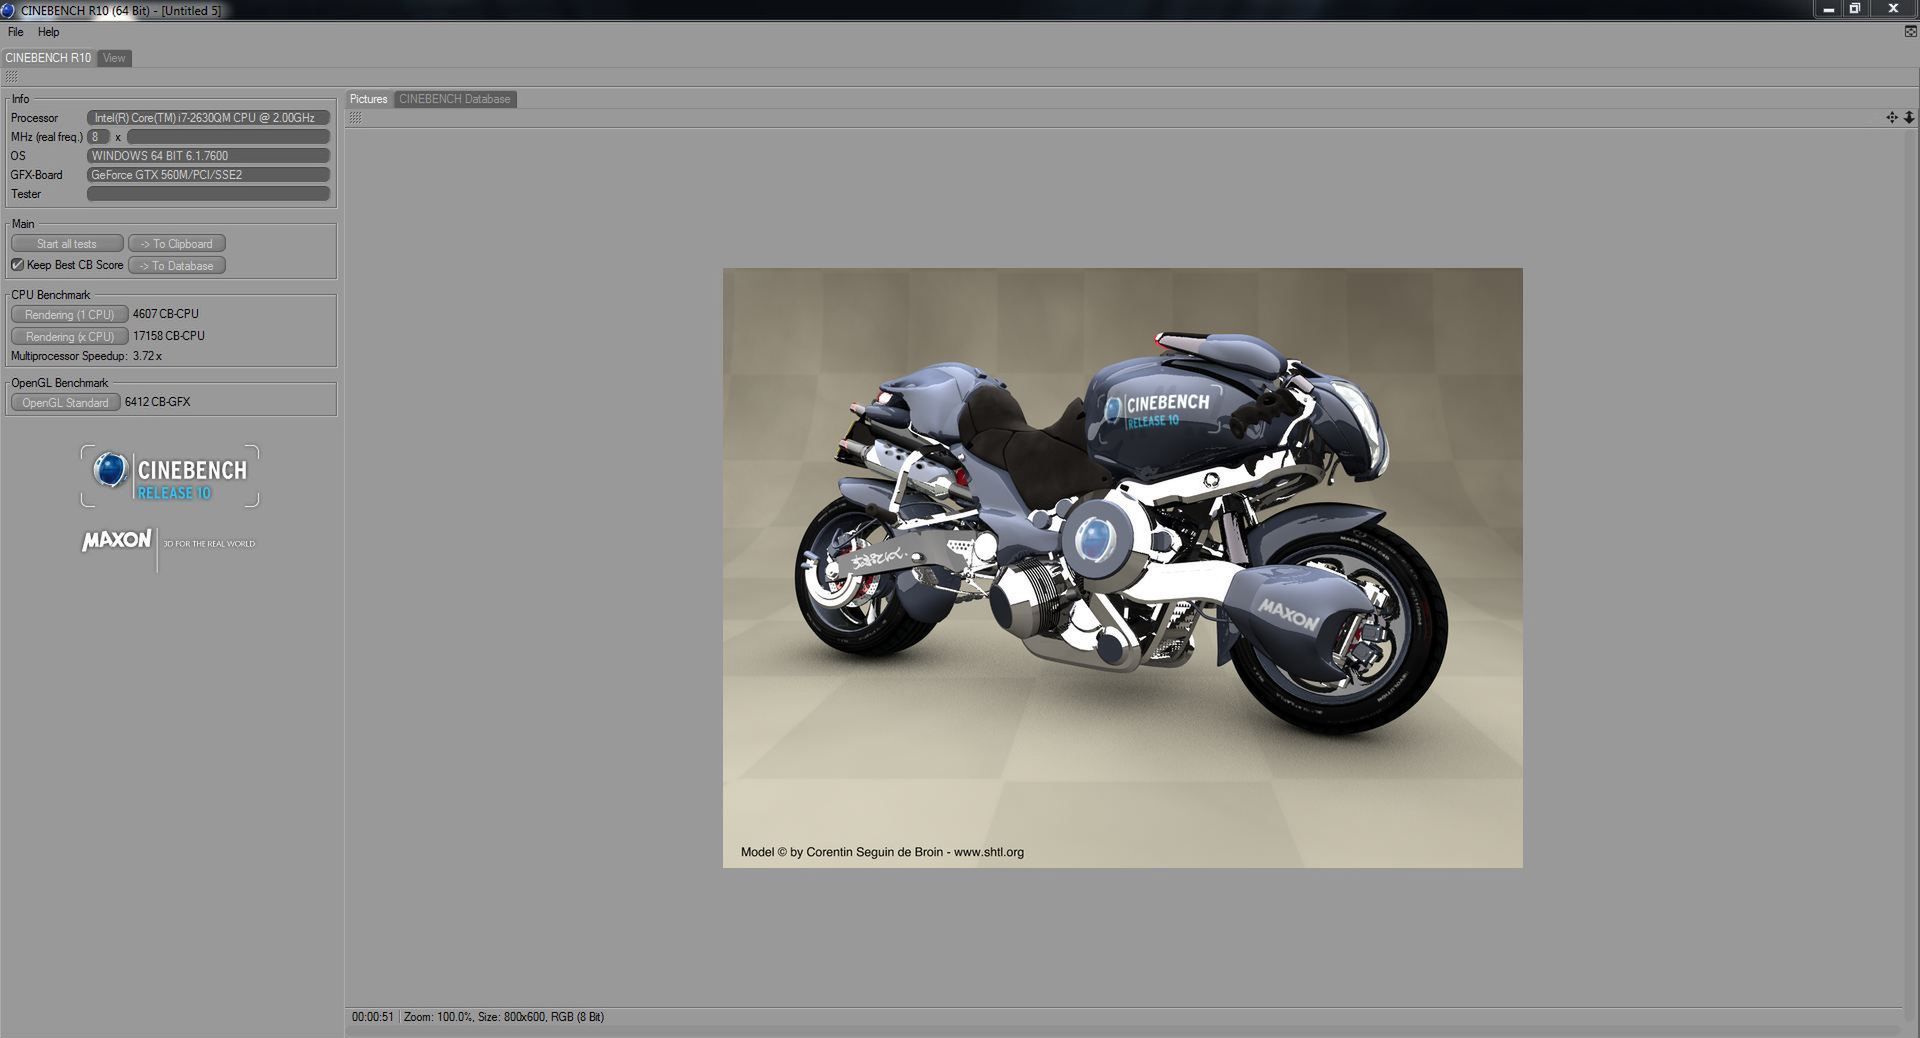This screenshot has width=1920, height=1038.
Task: Click the CINEBENCH app icon in title bar
Action: point(9,10)
